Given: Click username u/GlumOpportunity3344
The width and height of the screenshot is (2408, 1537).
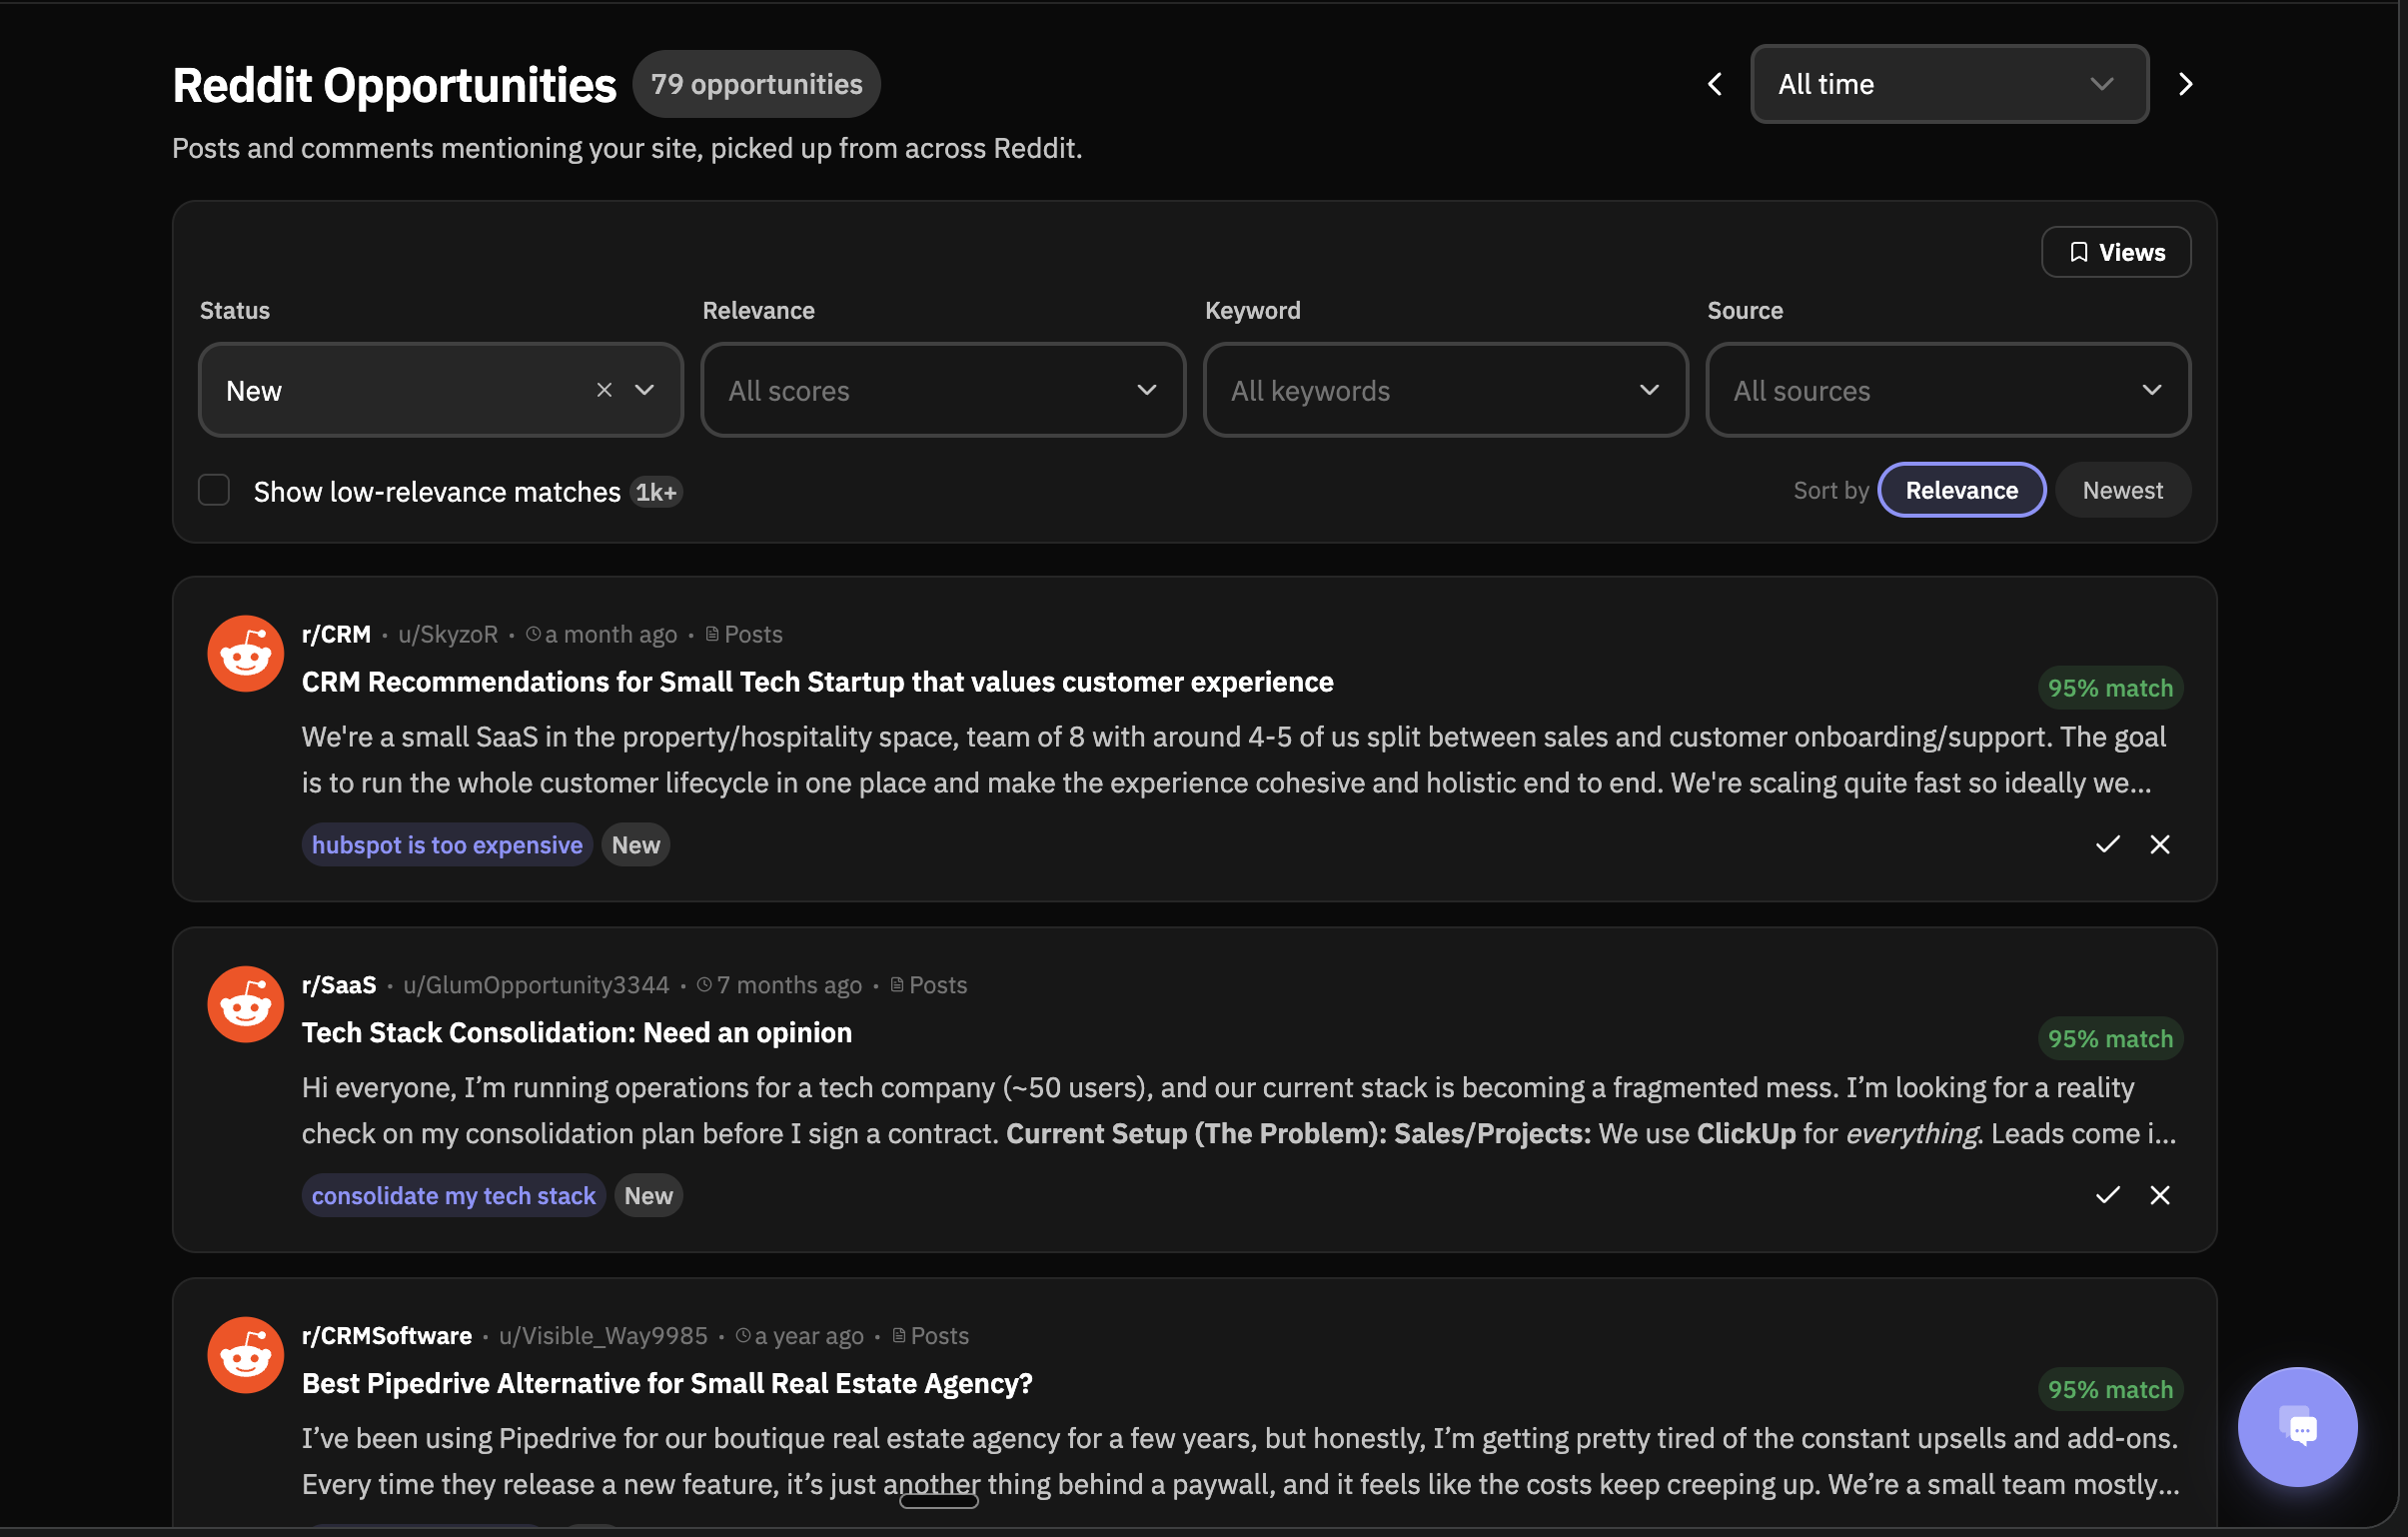Looking at the screenshot, I should coord(536,985).
